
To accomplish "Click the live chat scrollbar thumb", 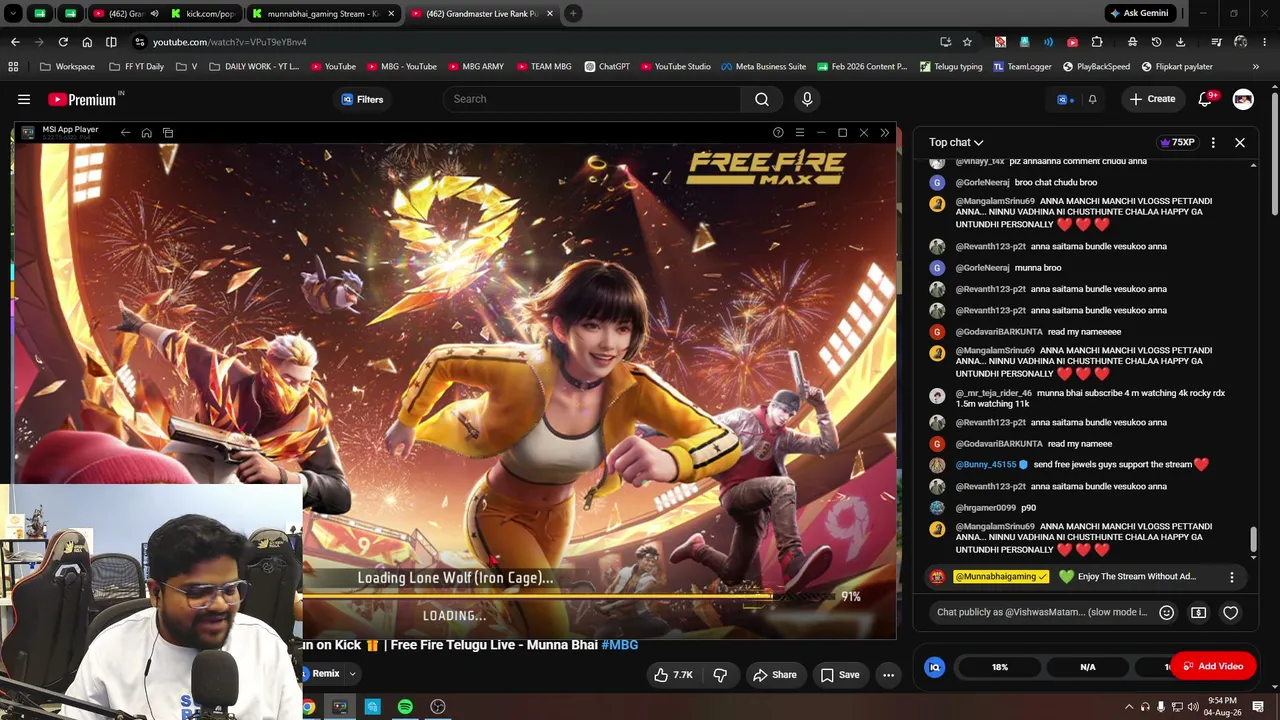I will [1253, 539].
